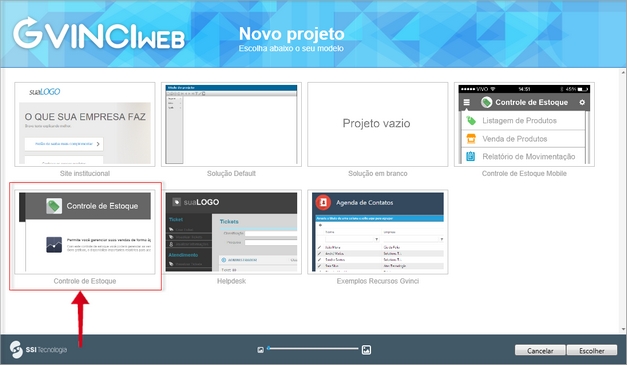Click the red contact icon in Agenda de Contatos
Viewport: 627px width, 365px height.
[x=323, y=202]
